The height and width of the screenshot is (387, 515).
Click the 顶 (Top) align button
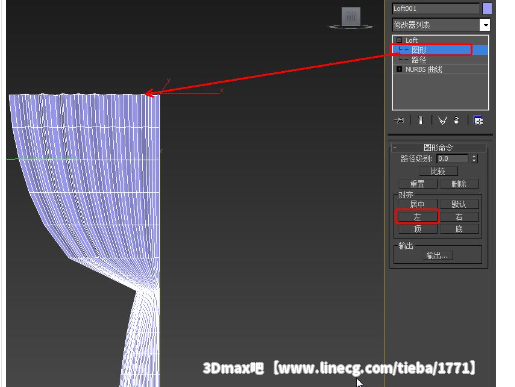point(418,229)
